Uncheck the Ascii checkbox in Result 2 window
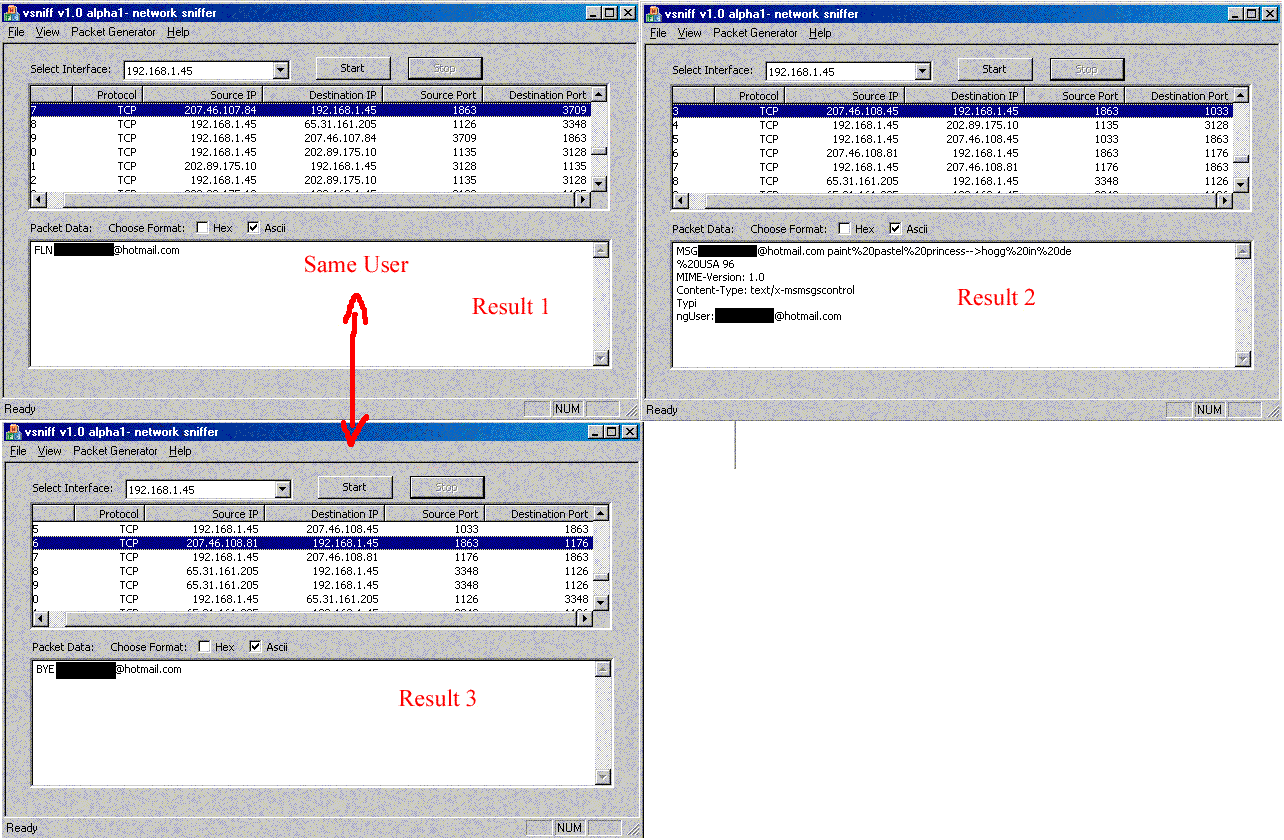The width and height of the screenshot is (1284, 840). [895, 229]
